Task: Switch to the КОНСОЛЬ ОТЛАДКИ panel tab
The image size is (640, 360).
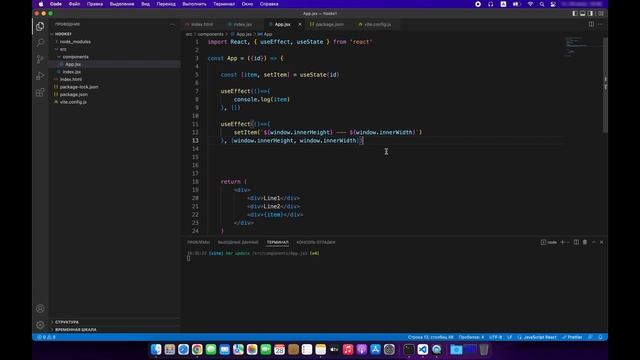Action: tap(316, 242)
